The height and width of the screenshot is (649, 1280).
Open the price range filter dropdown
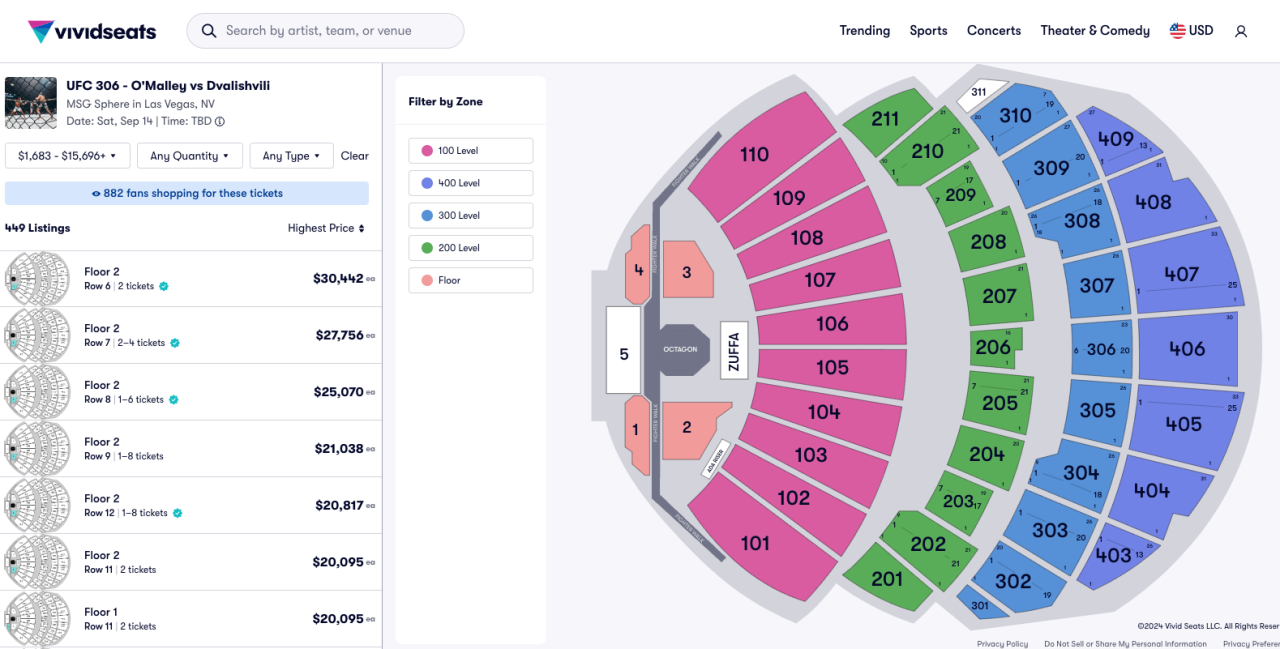tap(66, 155)
